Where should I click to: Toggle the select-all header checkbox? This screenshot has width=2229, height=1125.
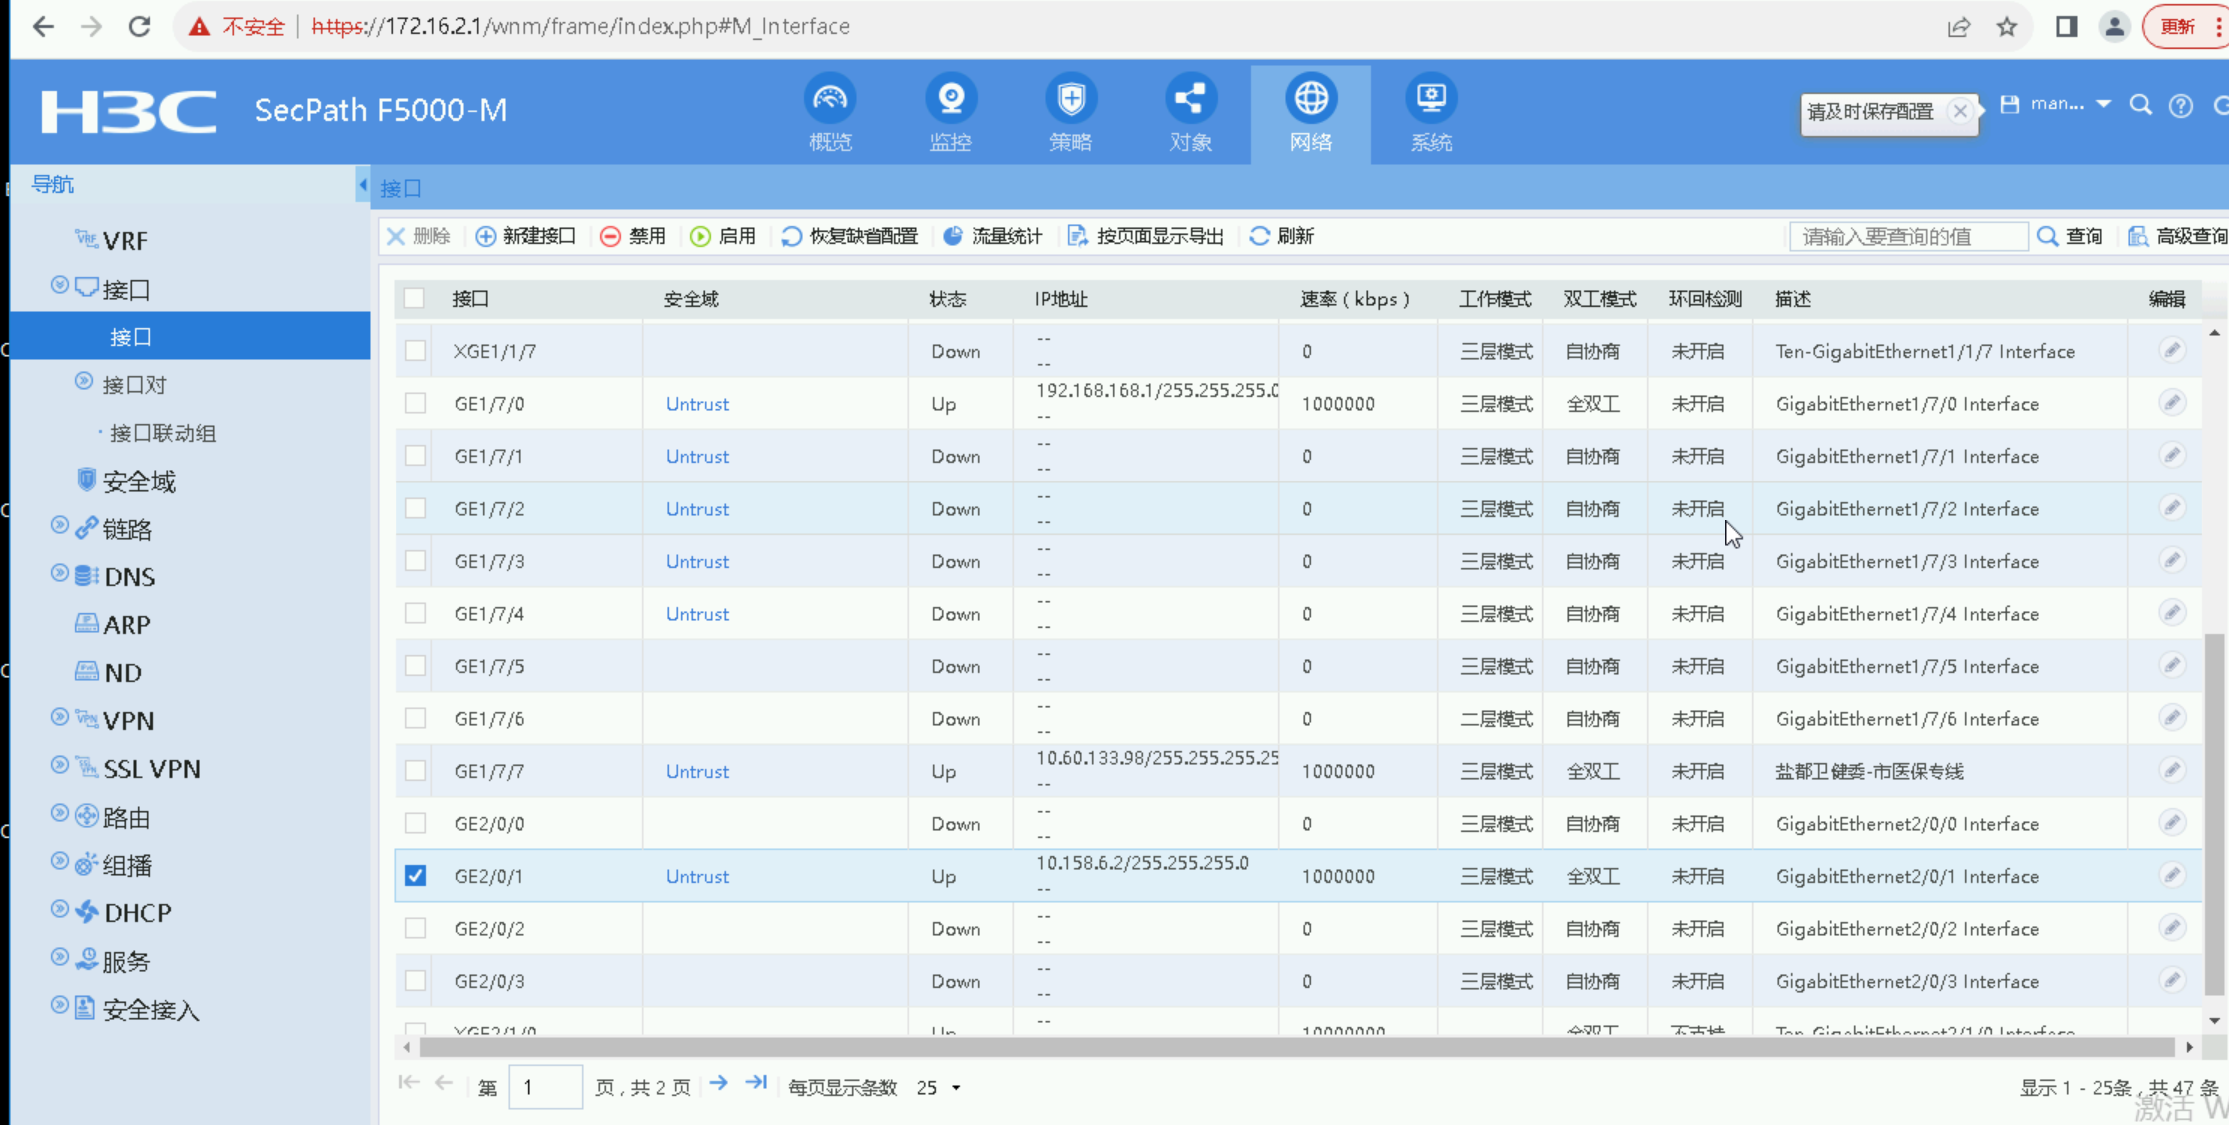coord(414,298)
